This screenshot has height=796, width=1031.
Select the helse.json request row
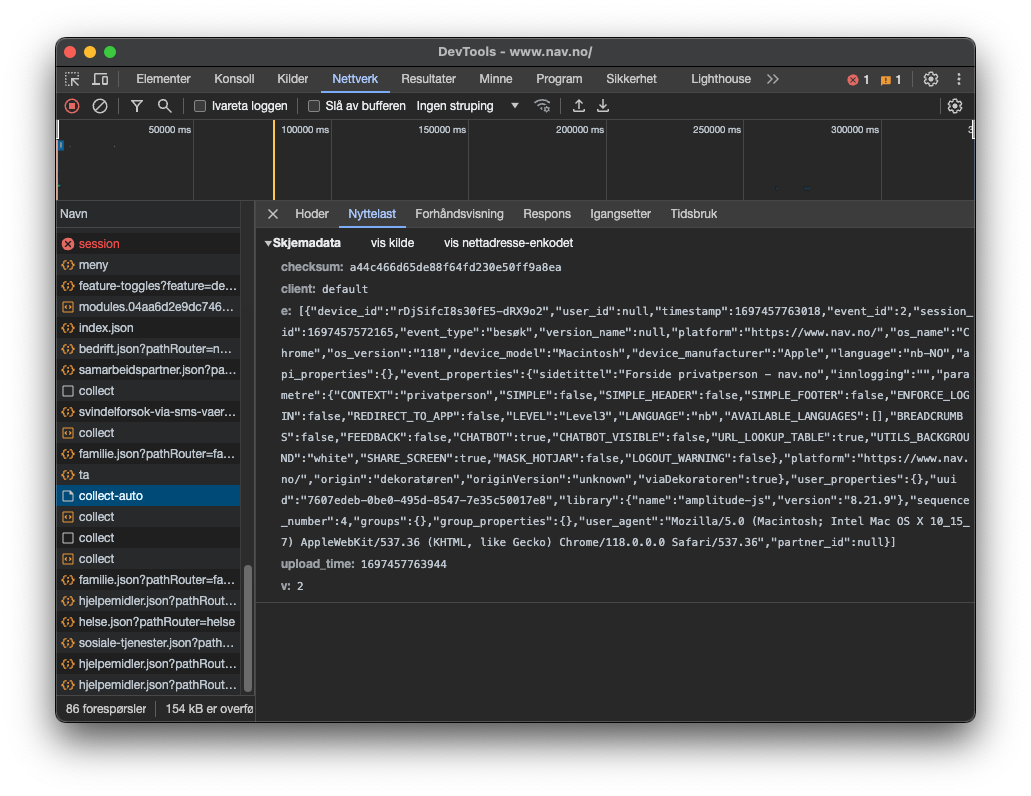point(149,622)
